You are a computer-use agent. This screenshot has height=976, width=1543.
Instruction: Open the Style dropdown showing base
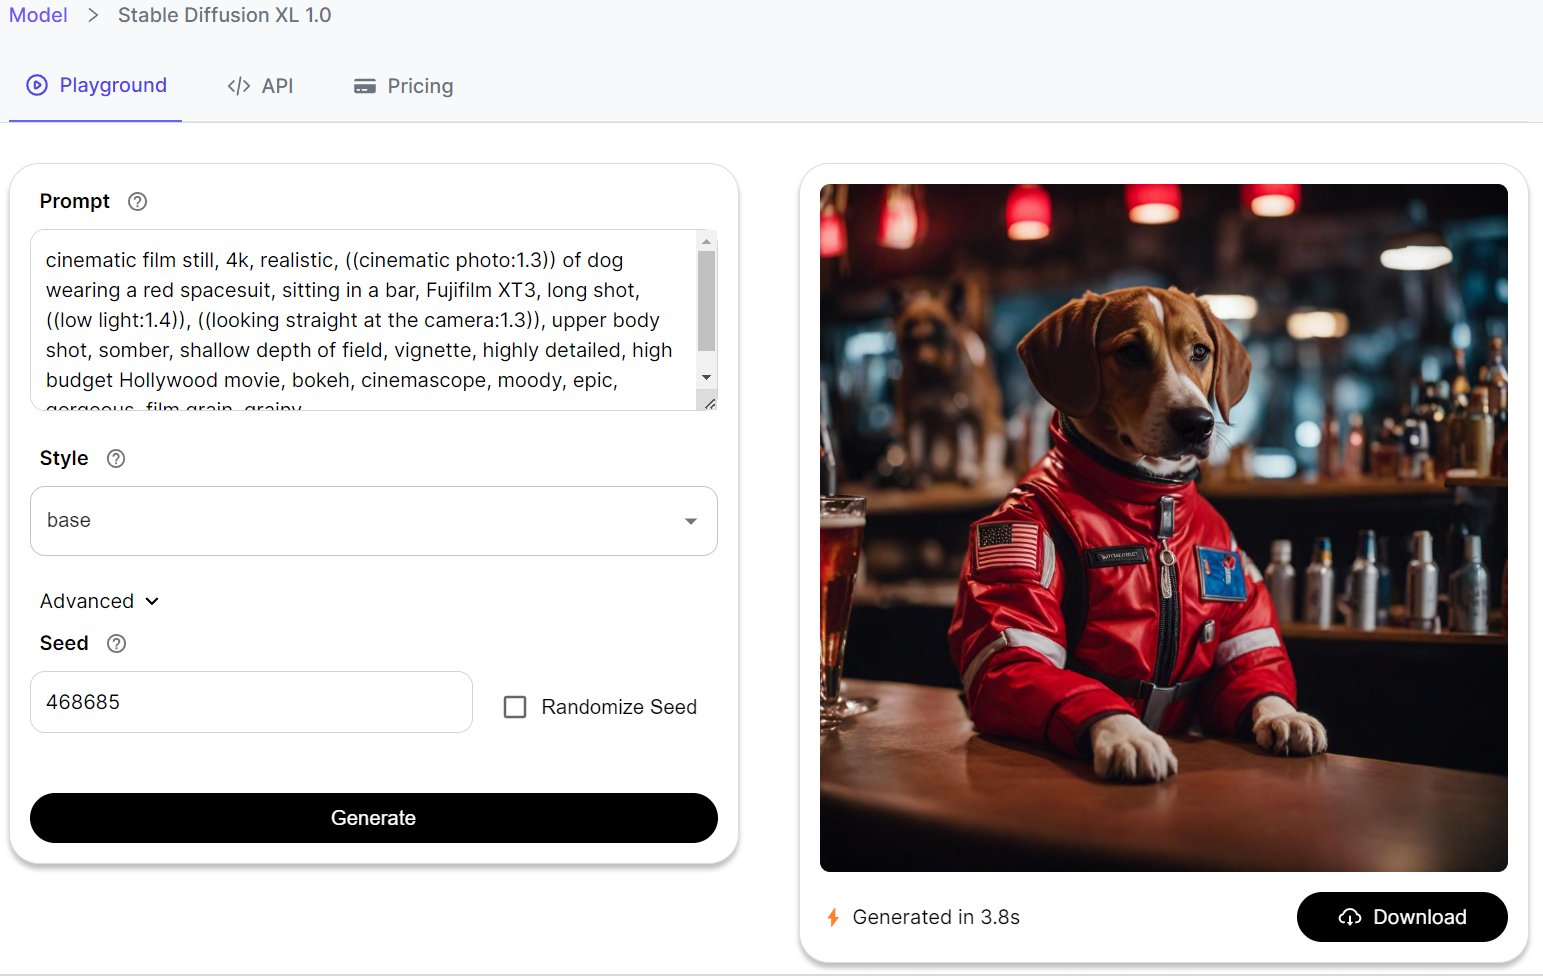[373, 521]
